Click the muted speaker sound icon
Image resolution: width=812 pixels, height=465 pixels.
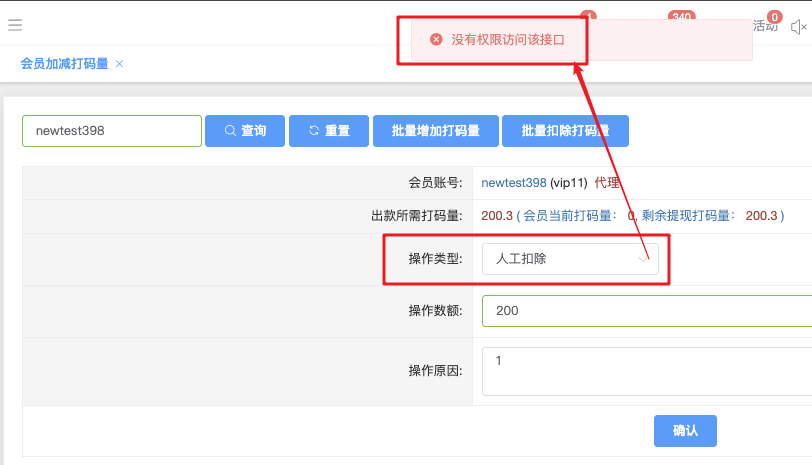point(798,27)
